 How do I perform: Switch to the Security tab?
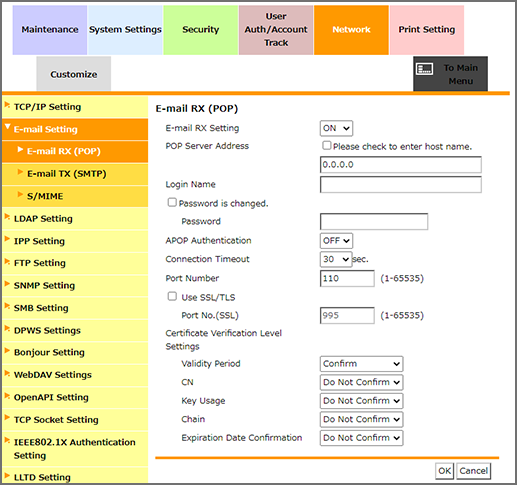201,30
